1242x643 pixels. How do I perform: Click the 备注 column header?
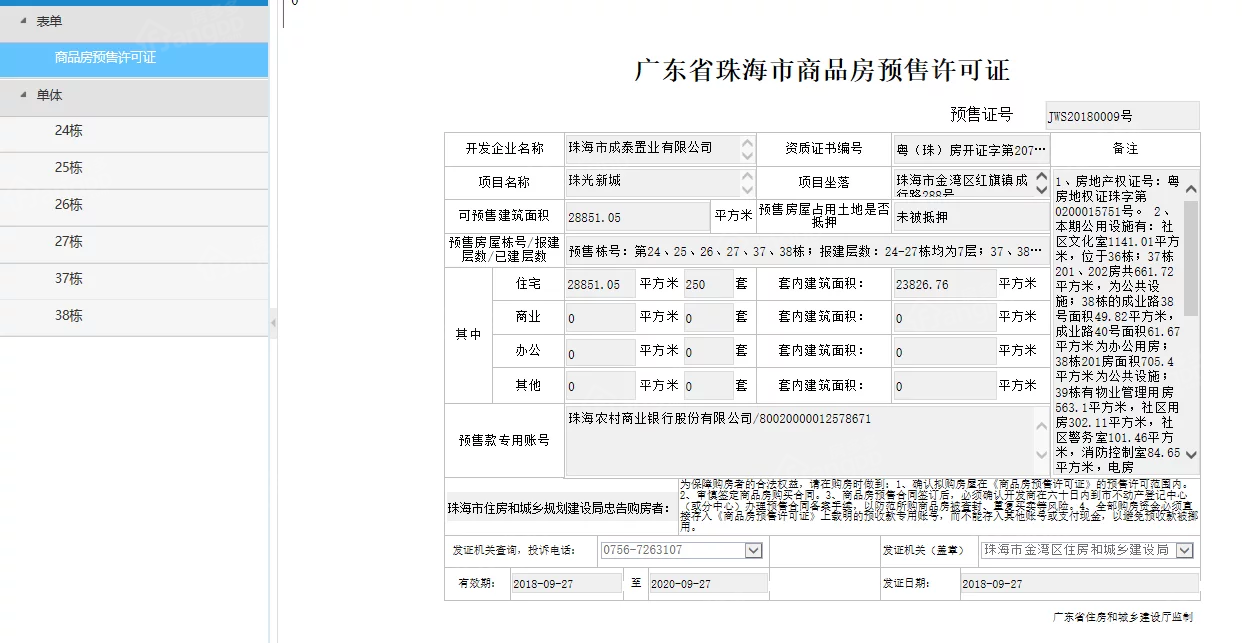(x=1125, y=148)
